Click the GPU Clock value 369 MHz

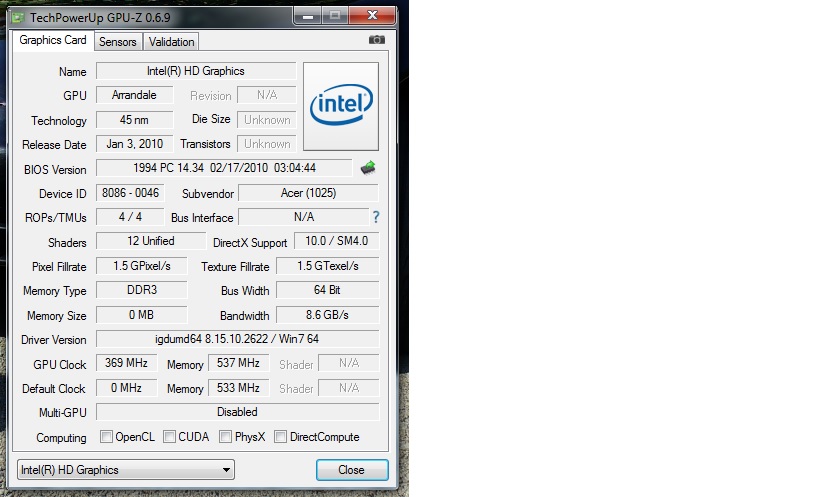126,363
